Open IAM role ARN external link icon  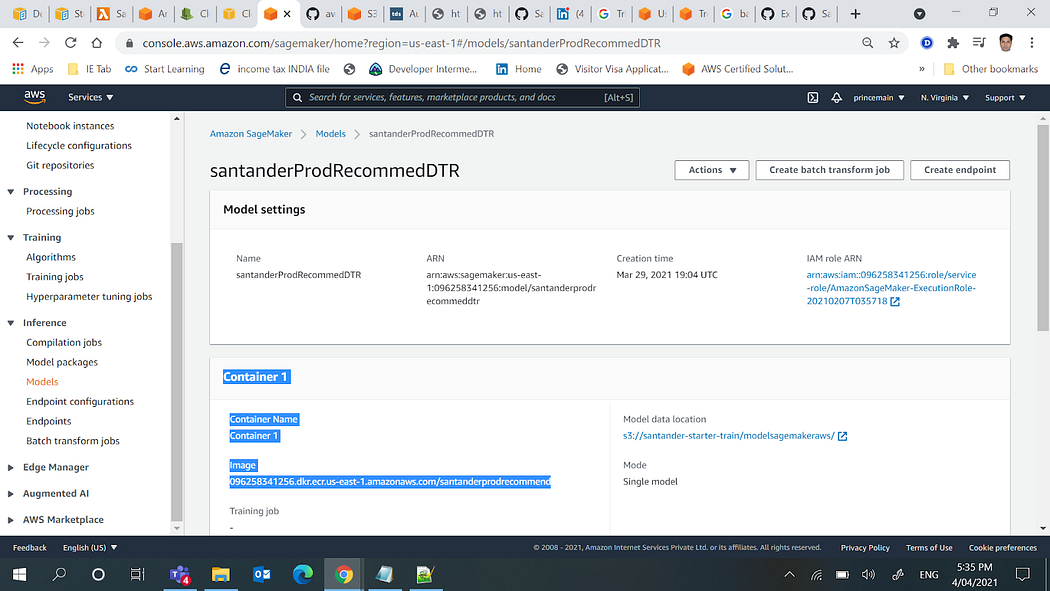point(895,301)
